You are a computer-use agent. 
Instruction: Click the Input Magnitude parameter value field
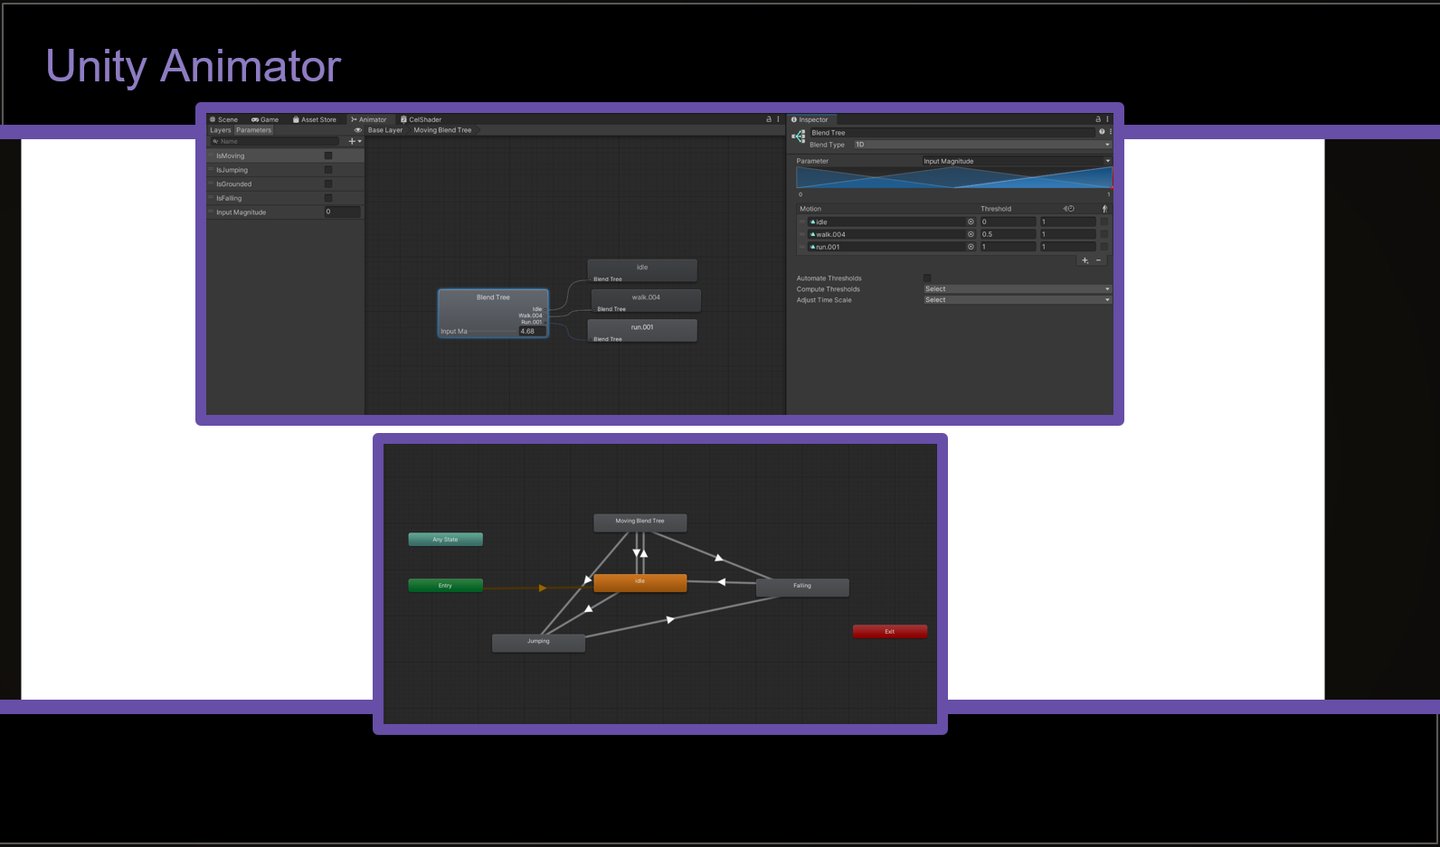[x=342, y=212]
